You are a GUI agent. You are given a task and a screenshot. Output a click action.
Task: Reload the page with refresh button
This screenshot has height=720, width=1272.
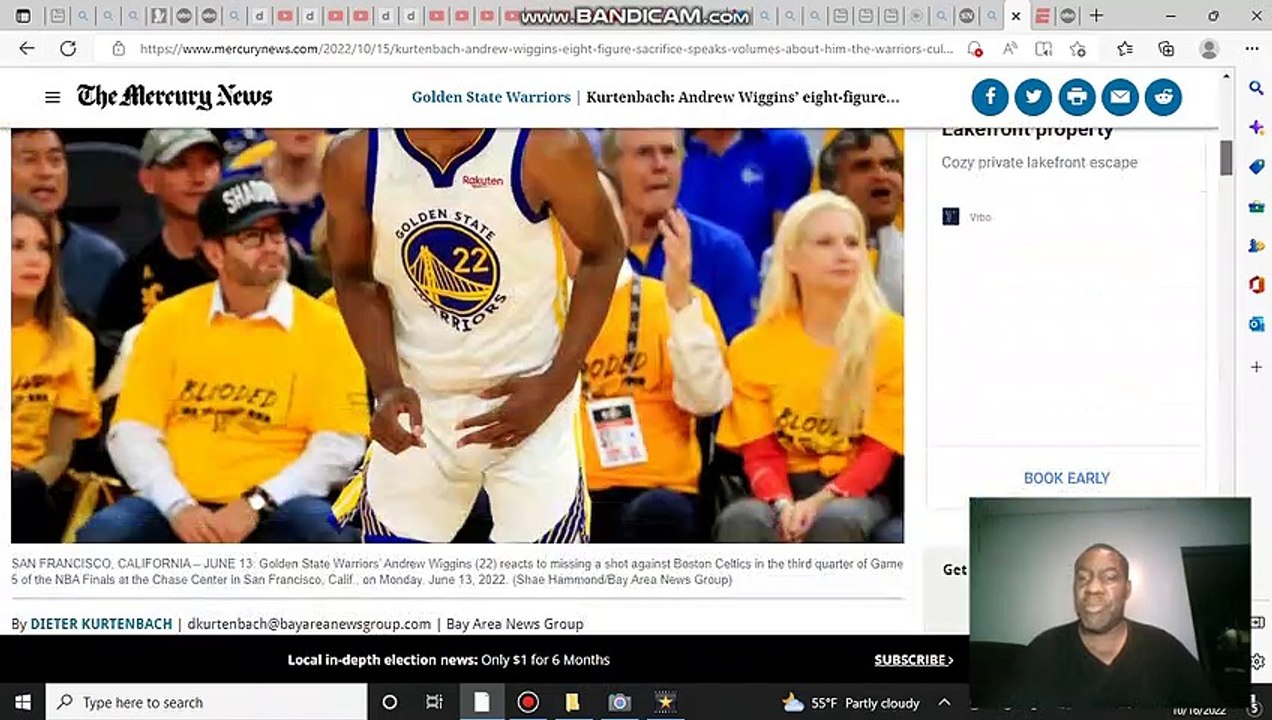click(x=68, y=48)
